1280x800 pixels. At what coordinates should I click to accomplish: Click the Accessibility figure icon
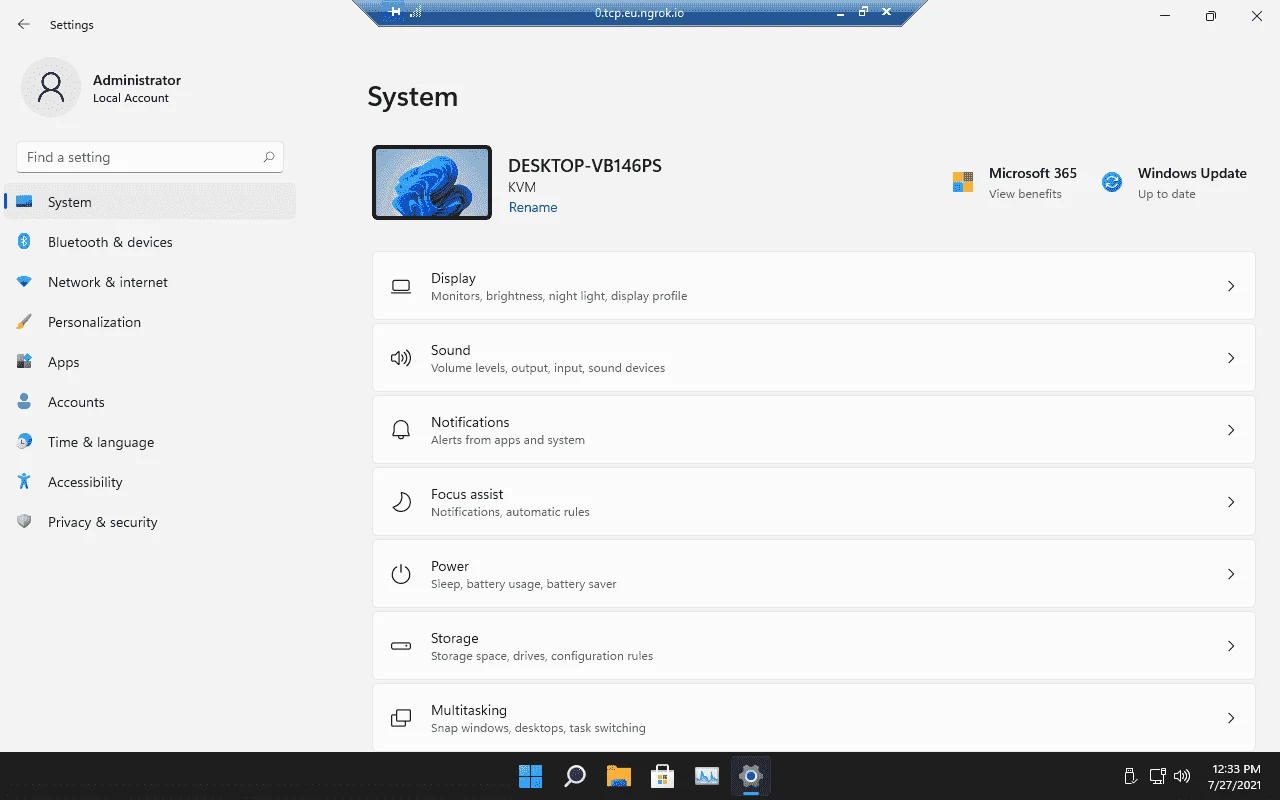point(25,482)
